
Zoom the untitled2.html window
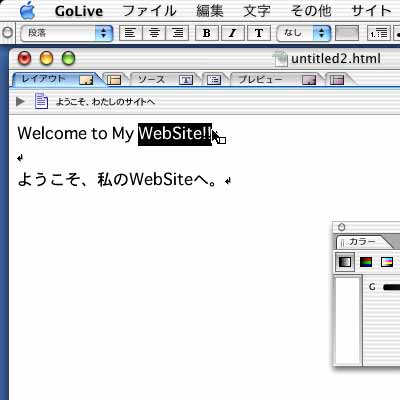69,59
